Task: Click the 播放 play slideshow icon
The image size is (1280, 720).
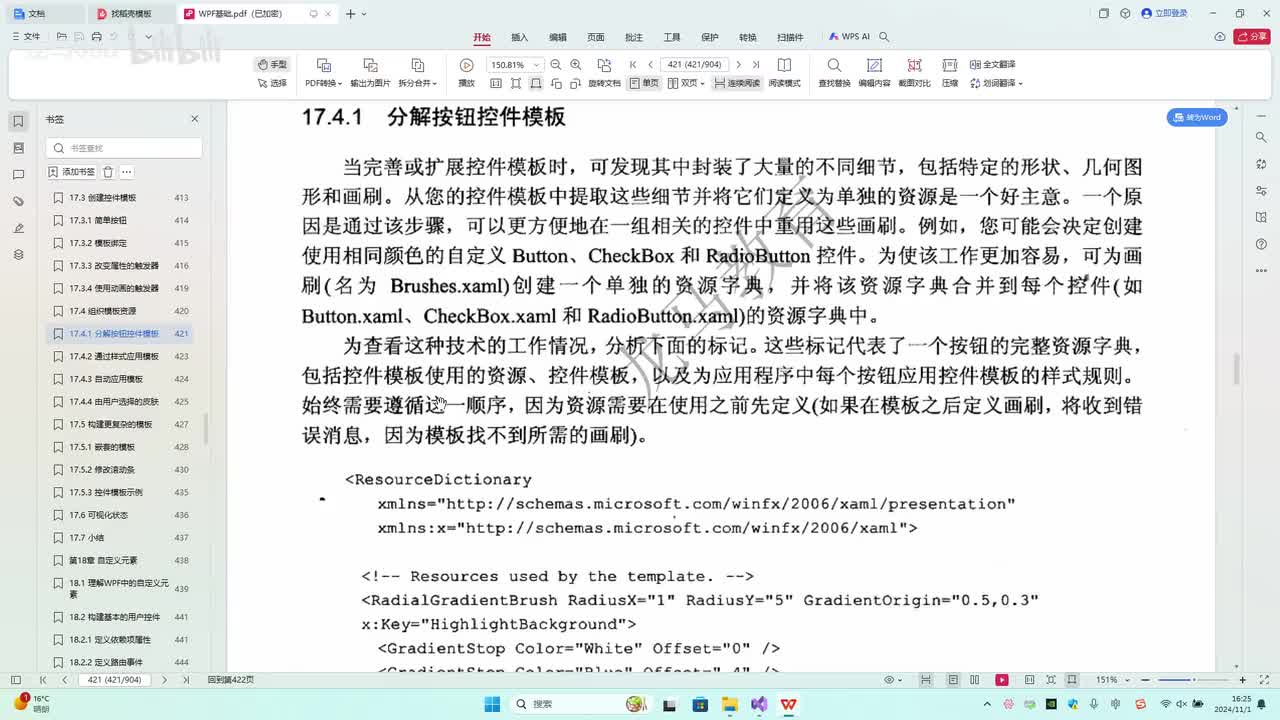Action: point(466,65)
